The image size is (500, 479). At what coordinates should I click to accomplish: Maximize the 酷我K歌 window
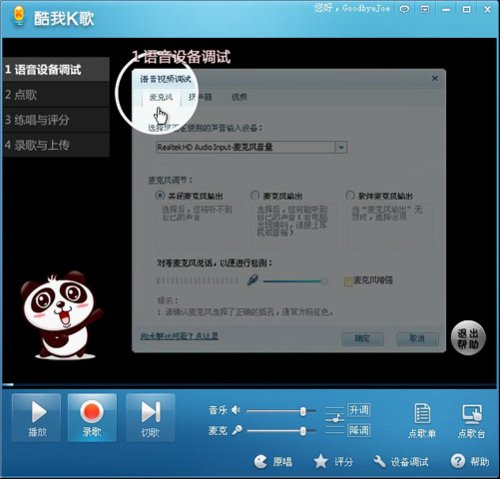click(467, 9)
